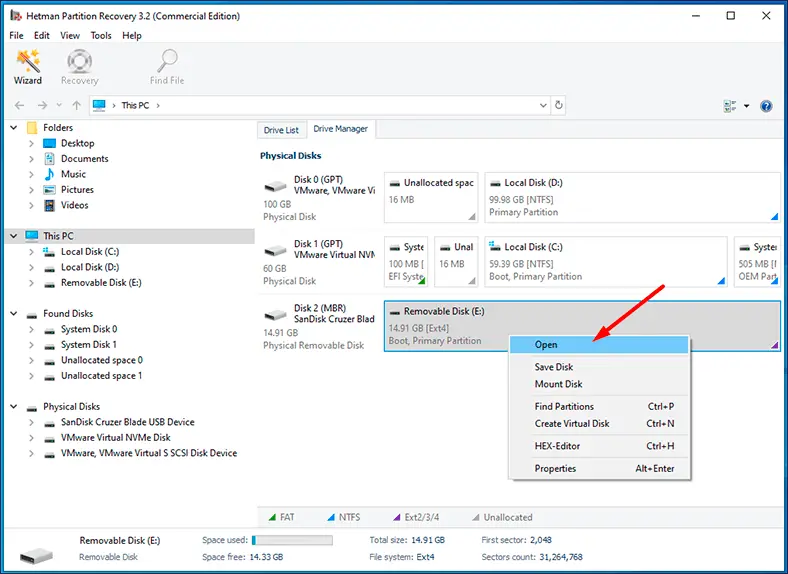Click This PC in address bar
The width and height of the screenshot is (788, 574).
click(x=135, y=106)
